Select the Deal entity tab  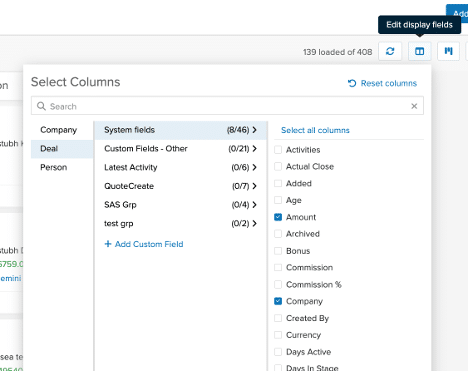(62, 148)
